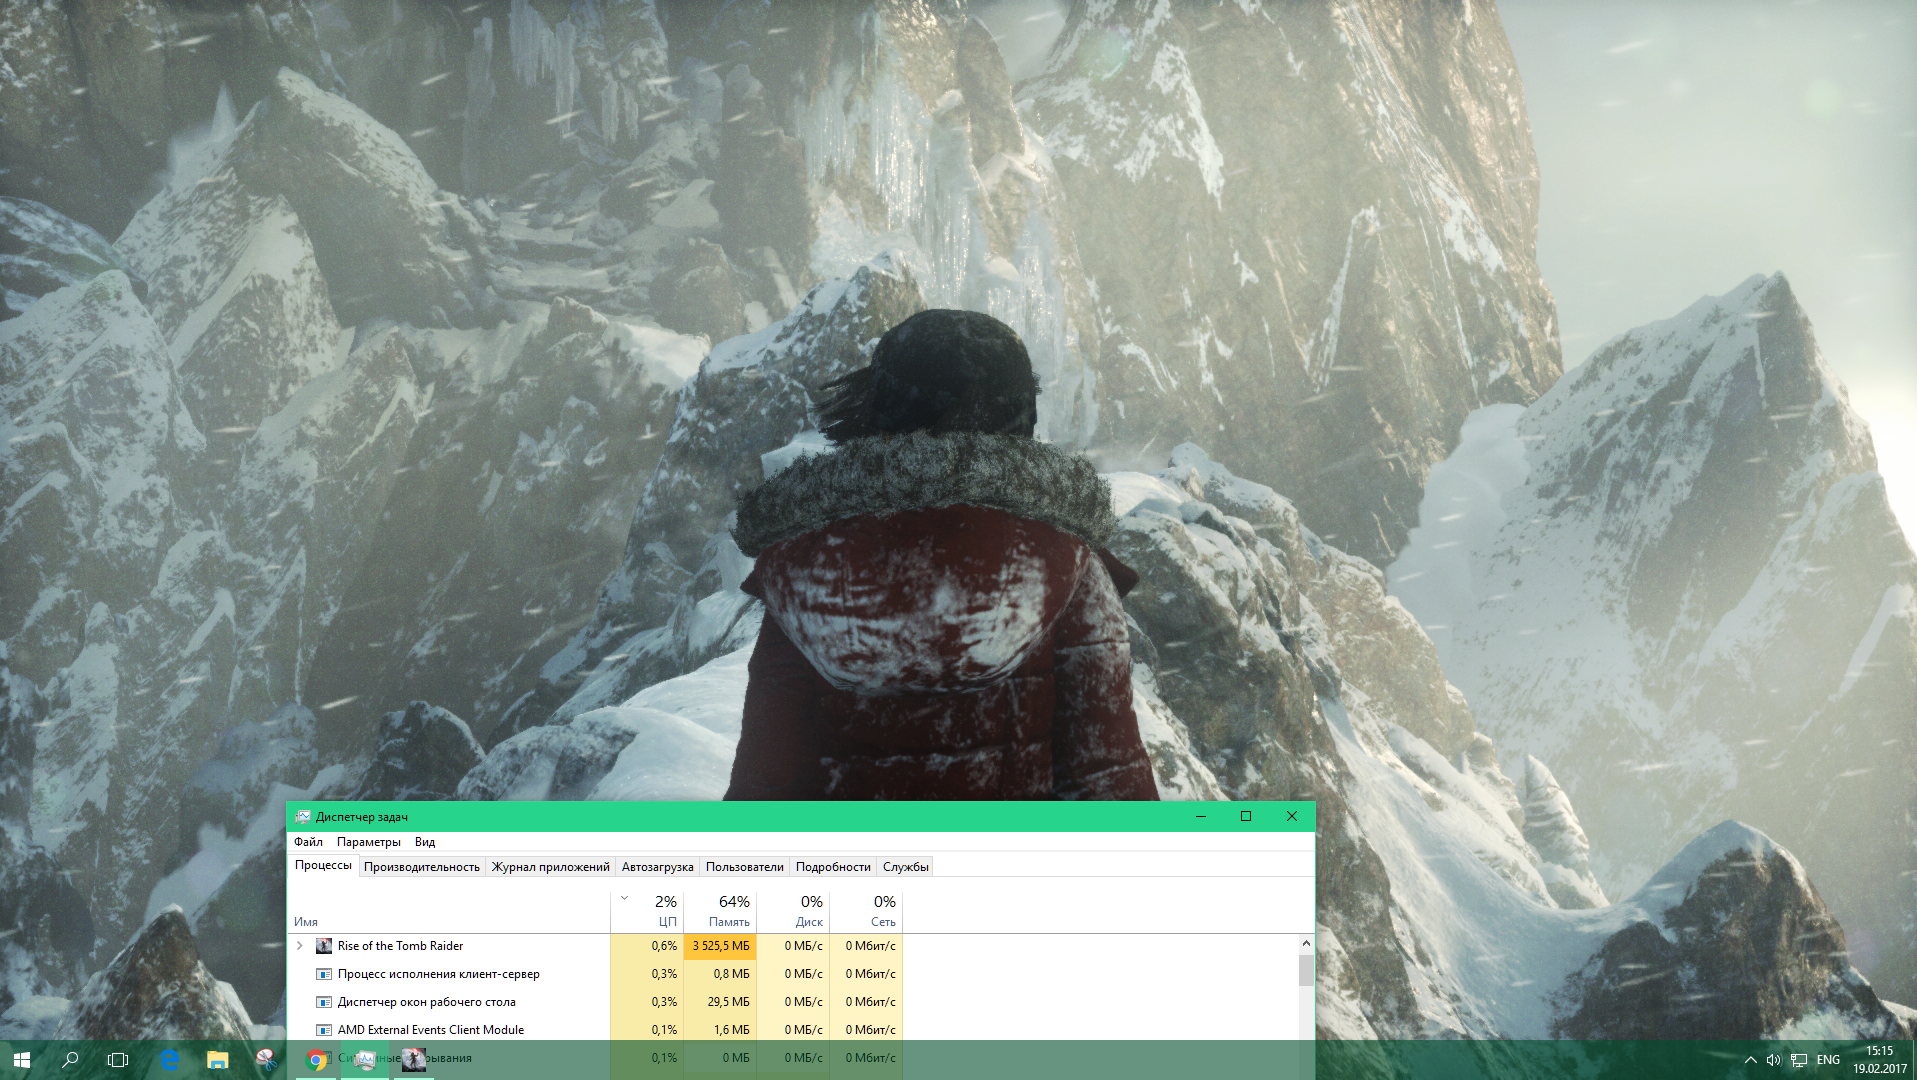Click icon beside AMD External Events Client Module
The image size is (1917, 1080).
pyautogui.click(x=324, y=1030)
